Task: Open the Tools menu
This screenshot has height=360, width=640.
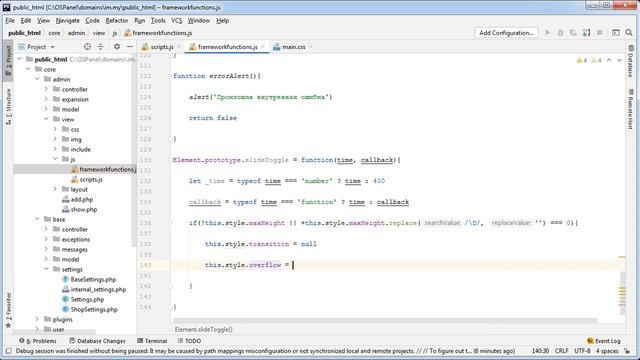Action: [158, 20]
